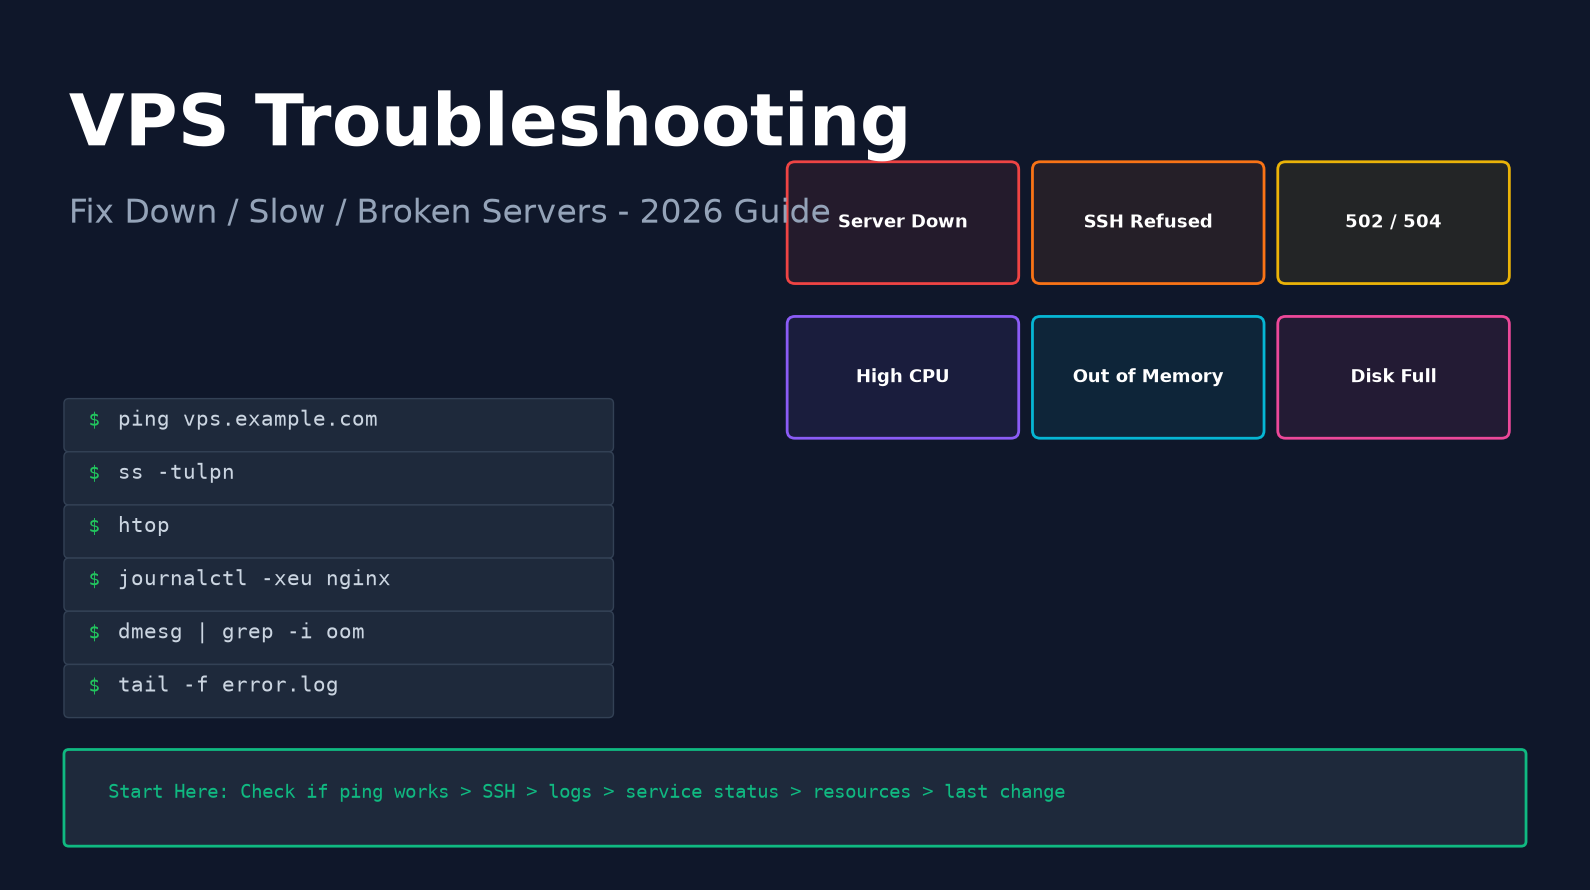1590x890 pixels.
Task: Click the htop command row
Action: pyautogui.click(x=338, y=531)
